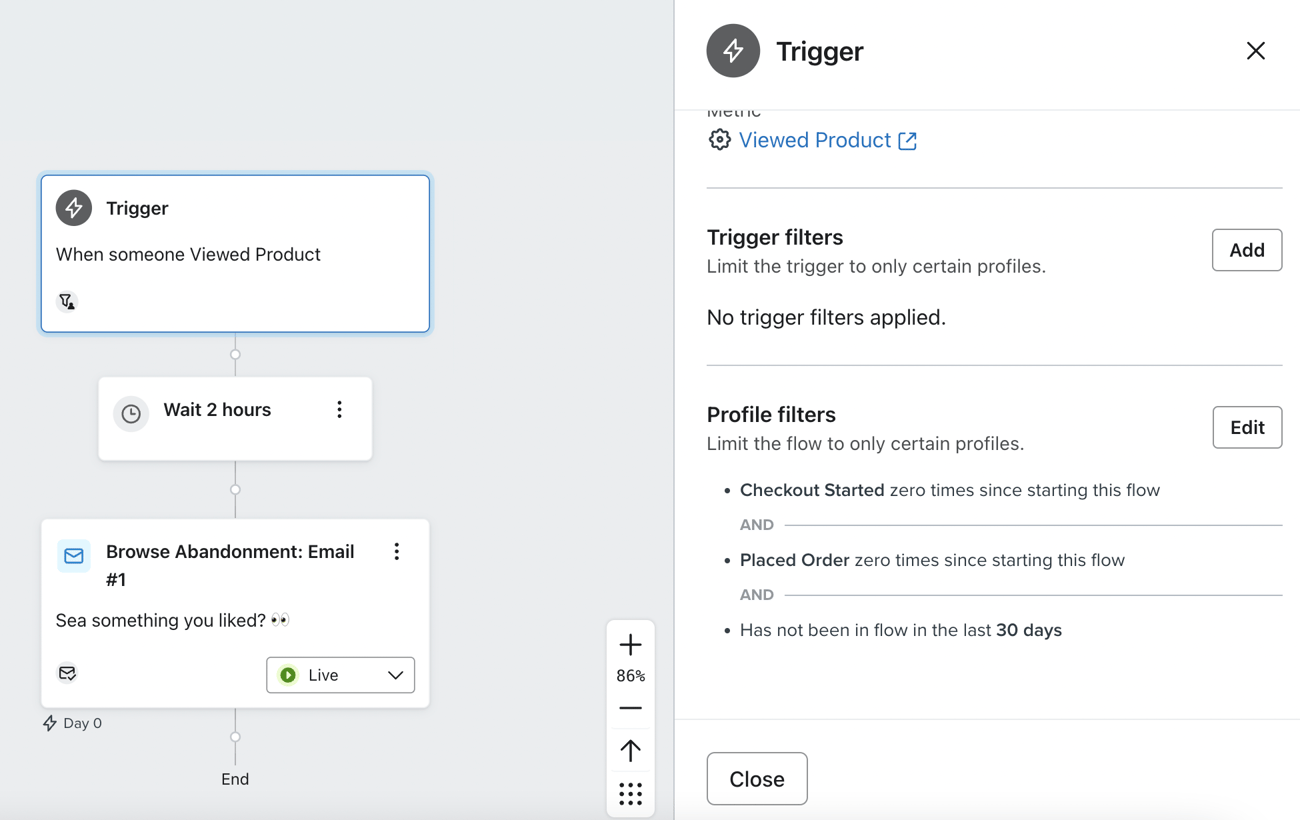The image size is (1300, 820).
Task: Open the Viewed Product metric link
Action: pos(815,140)
